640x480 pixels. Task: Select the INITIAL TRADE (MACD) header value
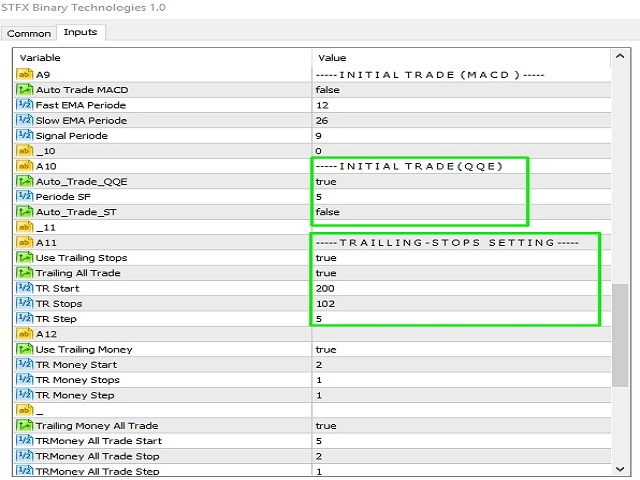click(x=430, y=75)
